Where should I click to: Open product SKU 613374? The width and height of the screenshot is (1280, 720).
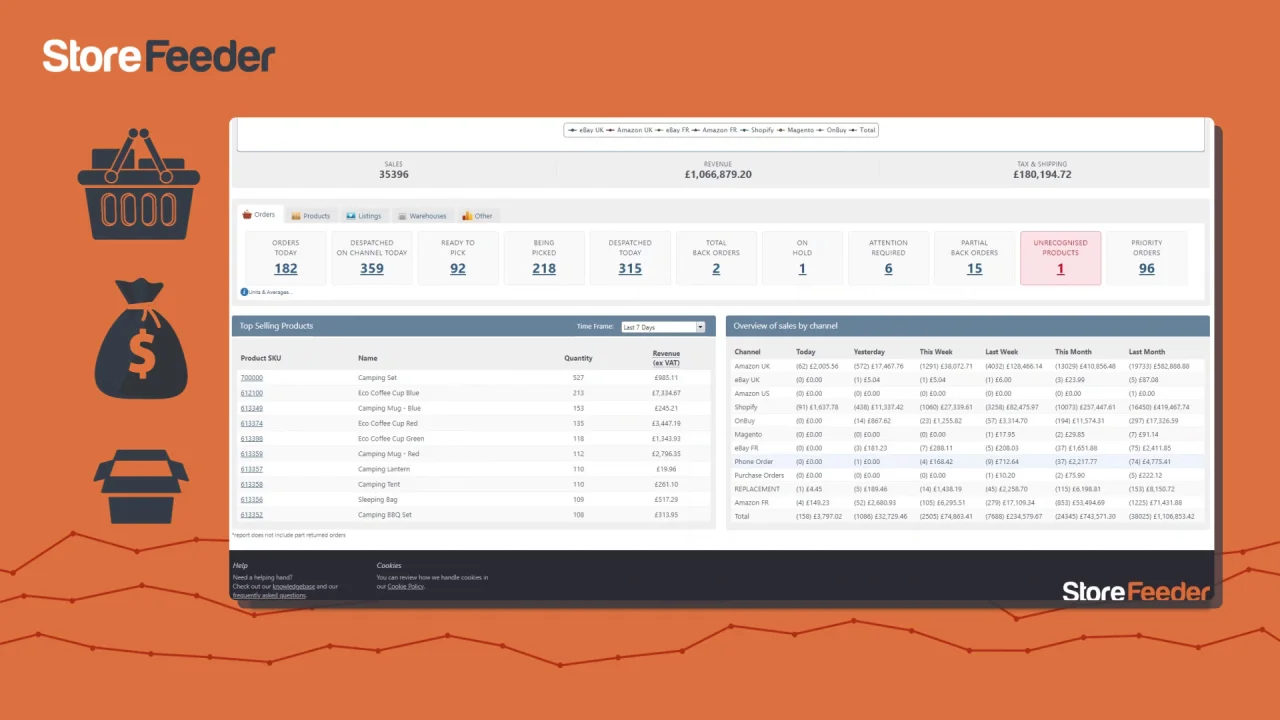252,424
